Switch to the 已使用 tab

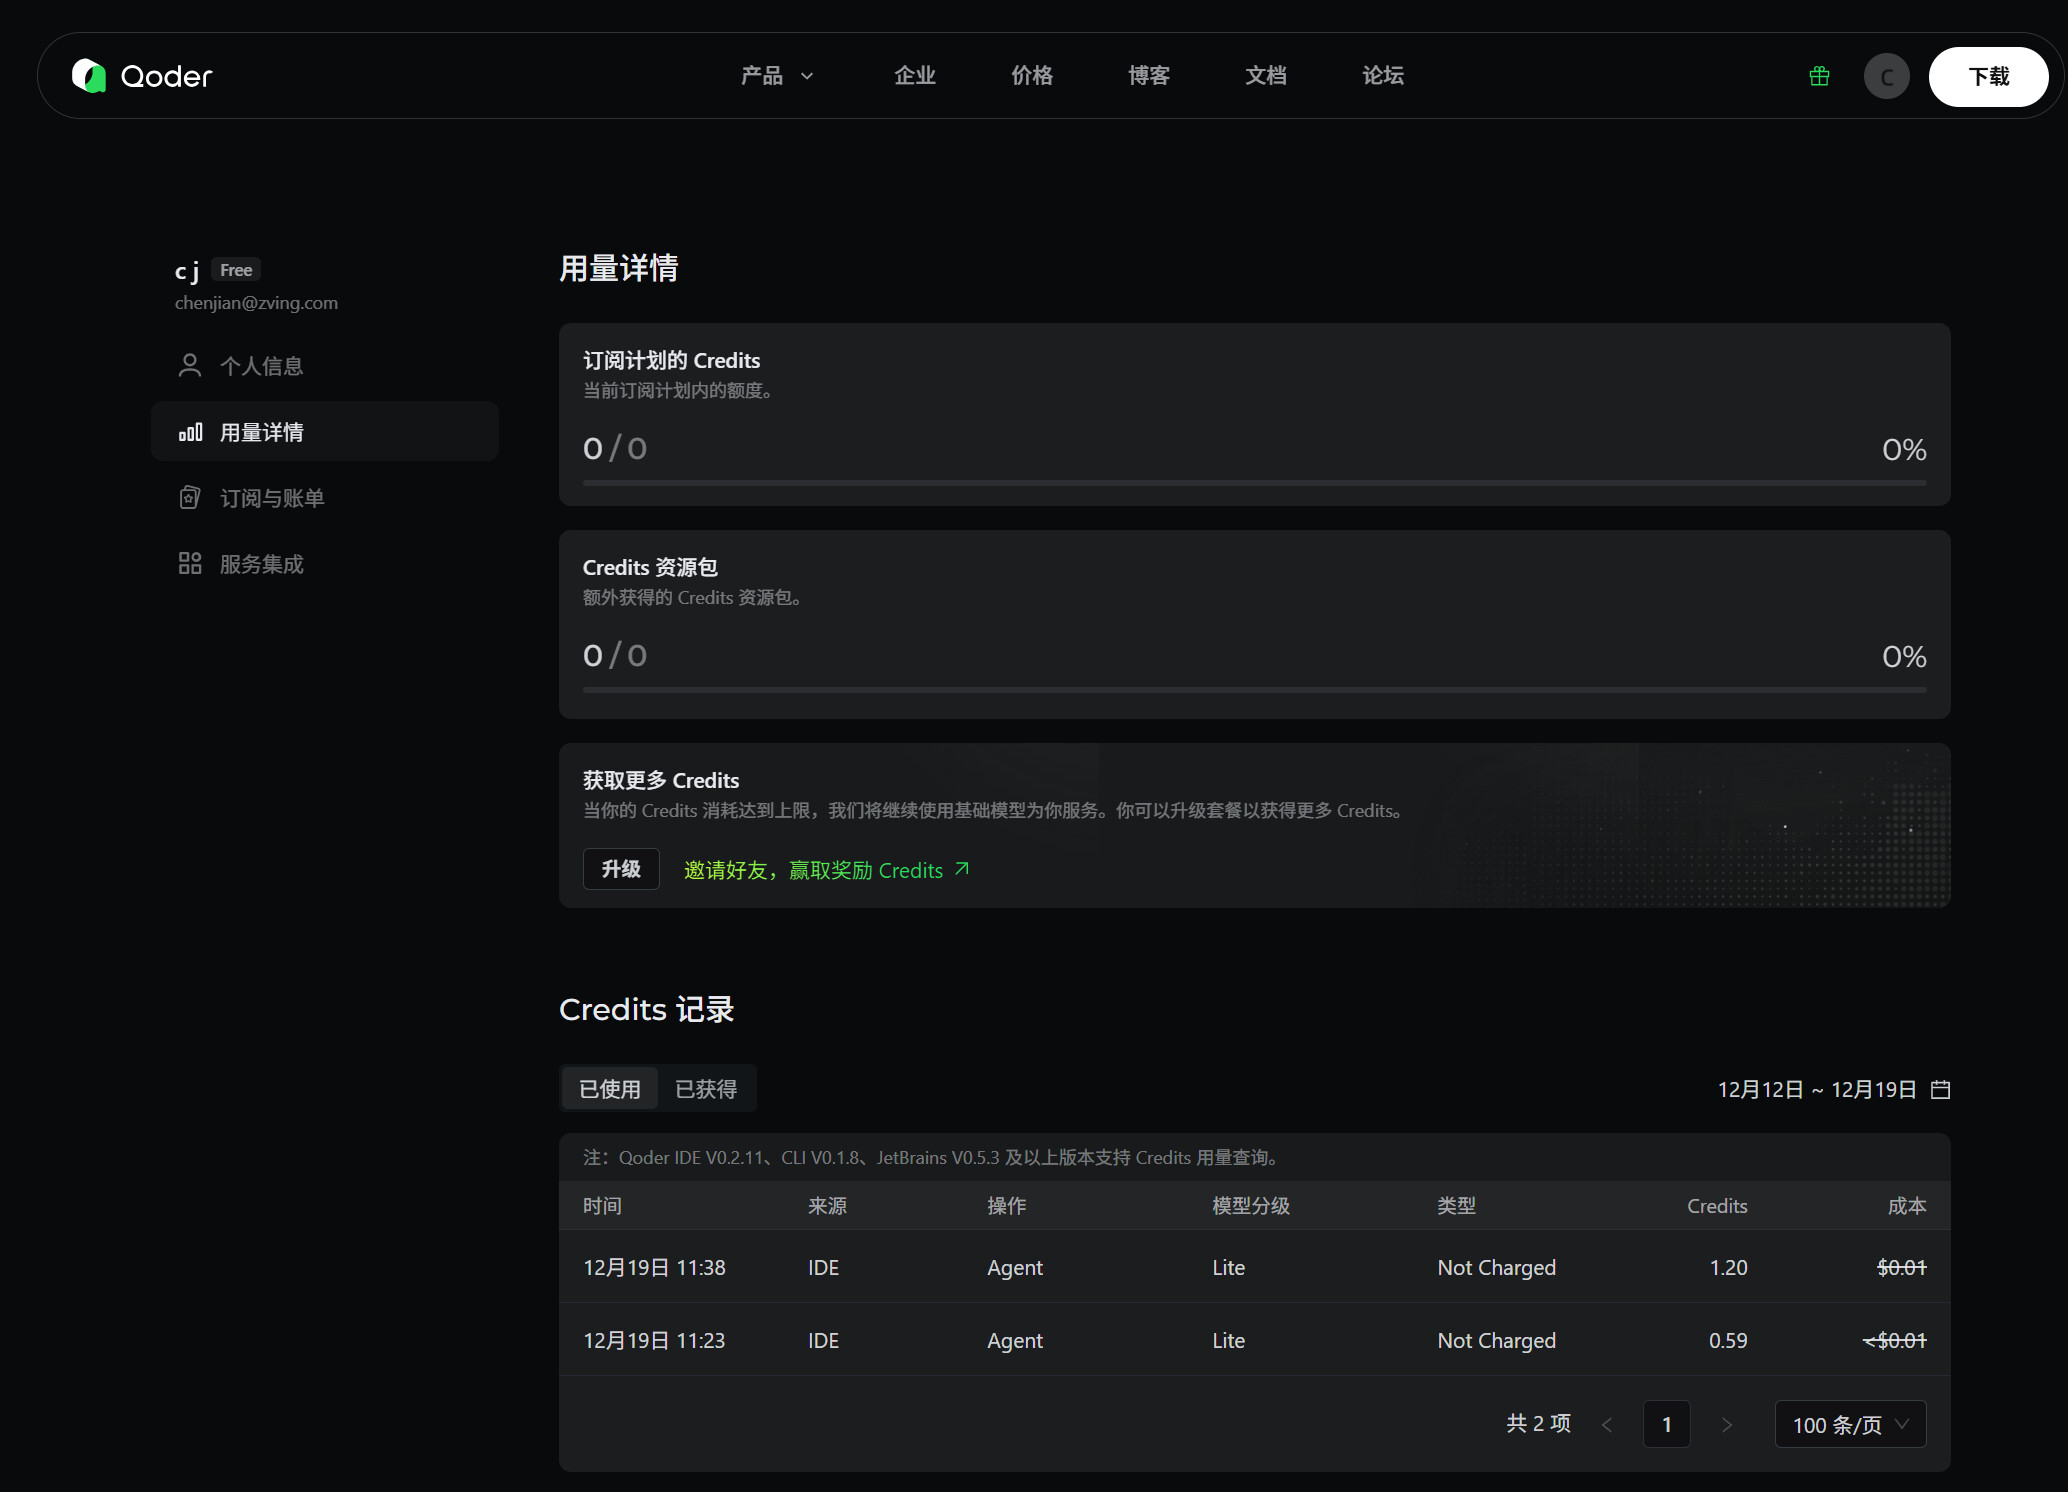[610, 1089]
